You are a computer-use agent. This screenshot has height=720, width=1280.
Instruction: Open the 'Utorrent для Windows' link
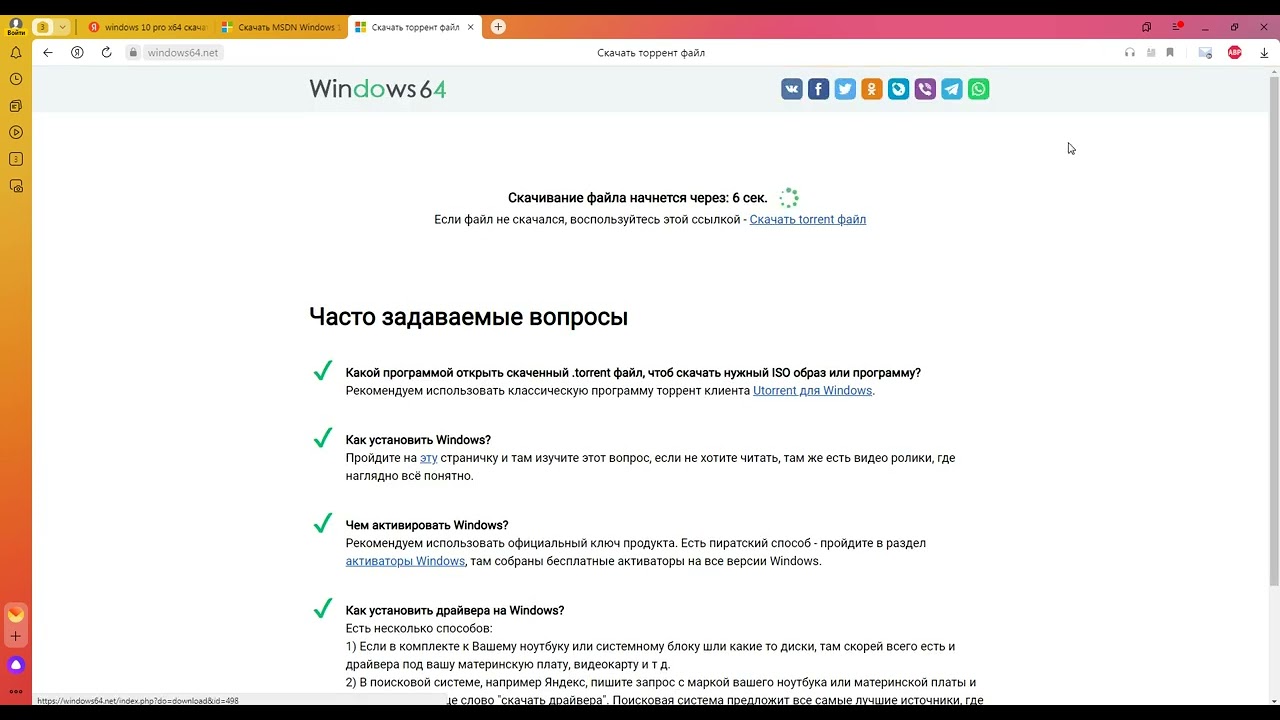point(812,391)
